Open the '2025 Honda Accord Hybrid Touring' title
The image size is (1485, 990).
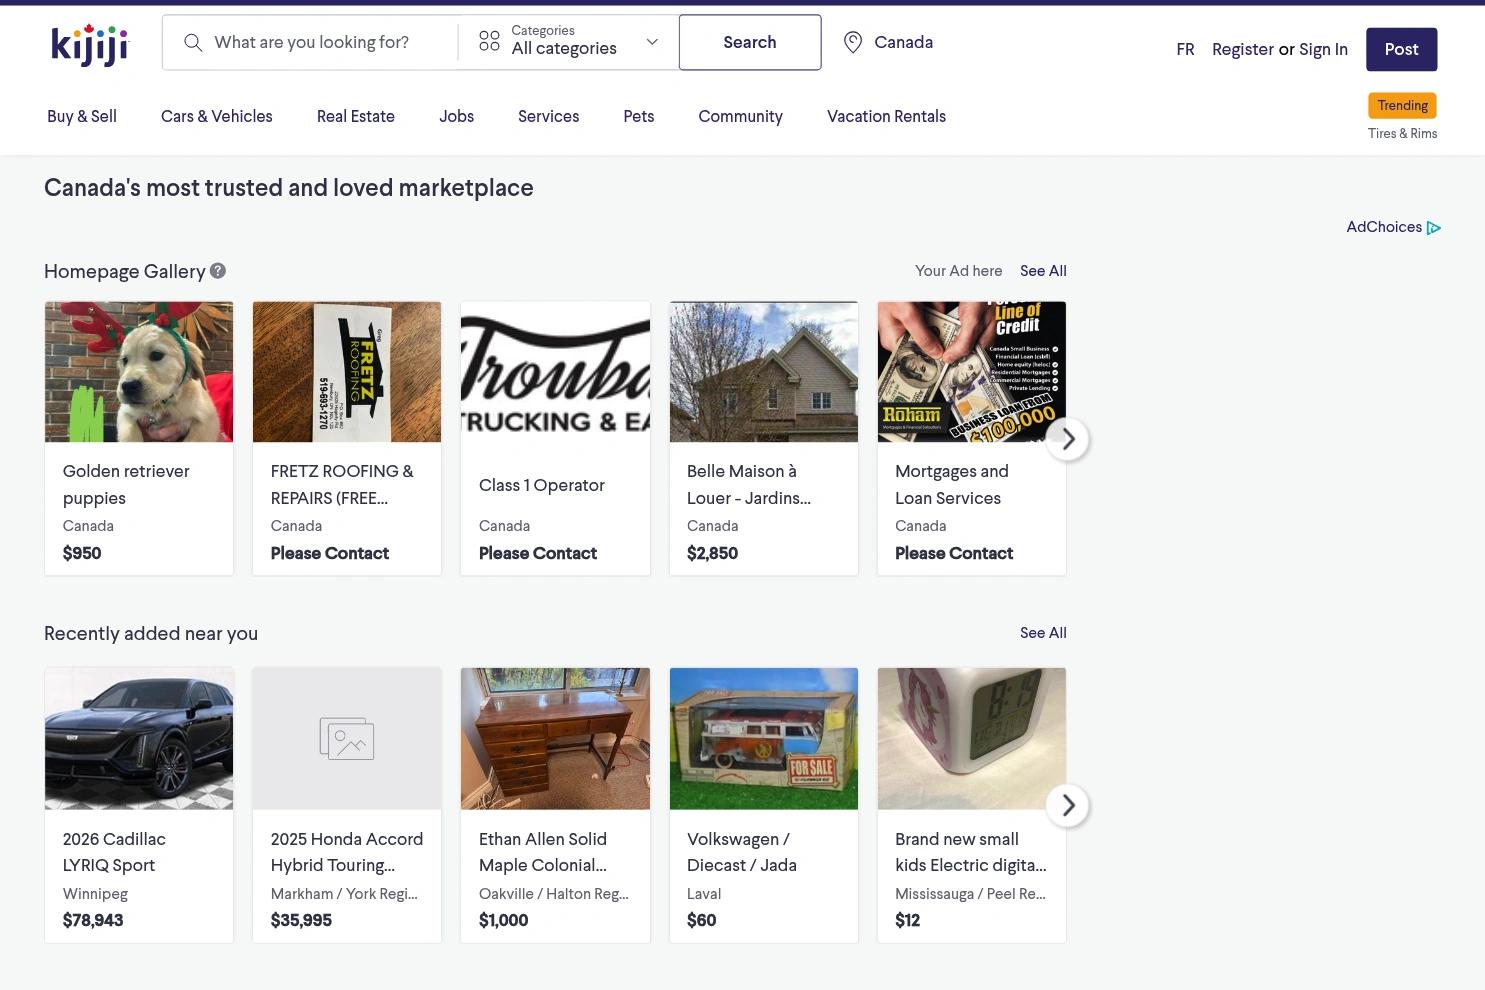[x=347, y=852]
